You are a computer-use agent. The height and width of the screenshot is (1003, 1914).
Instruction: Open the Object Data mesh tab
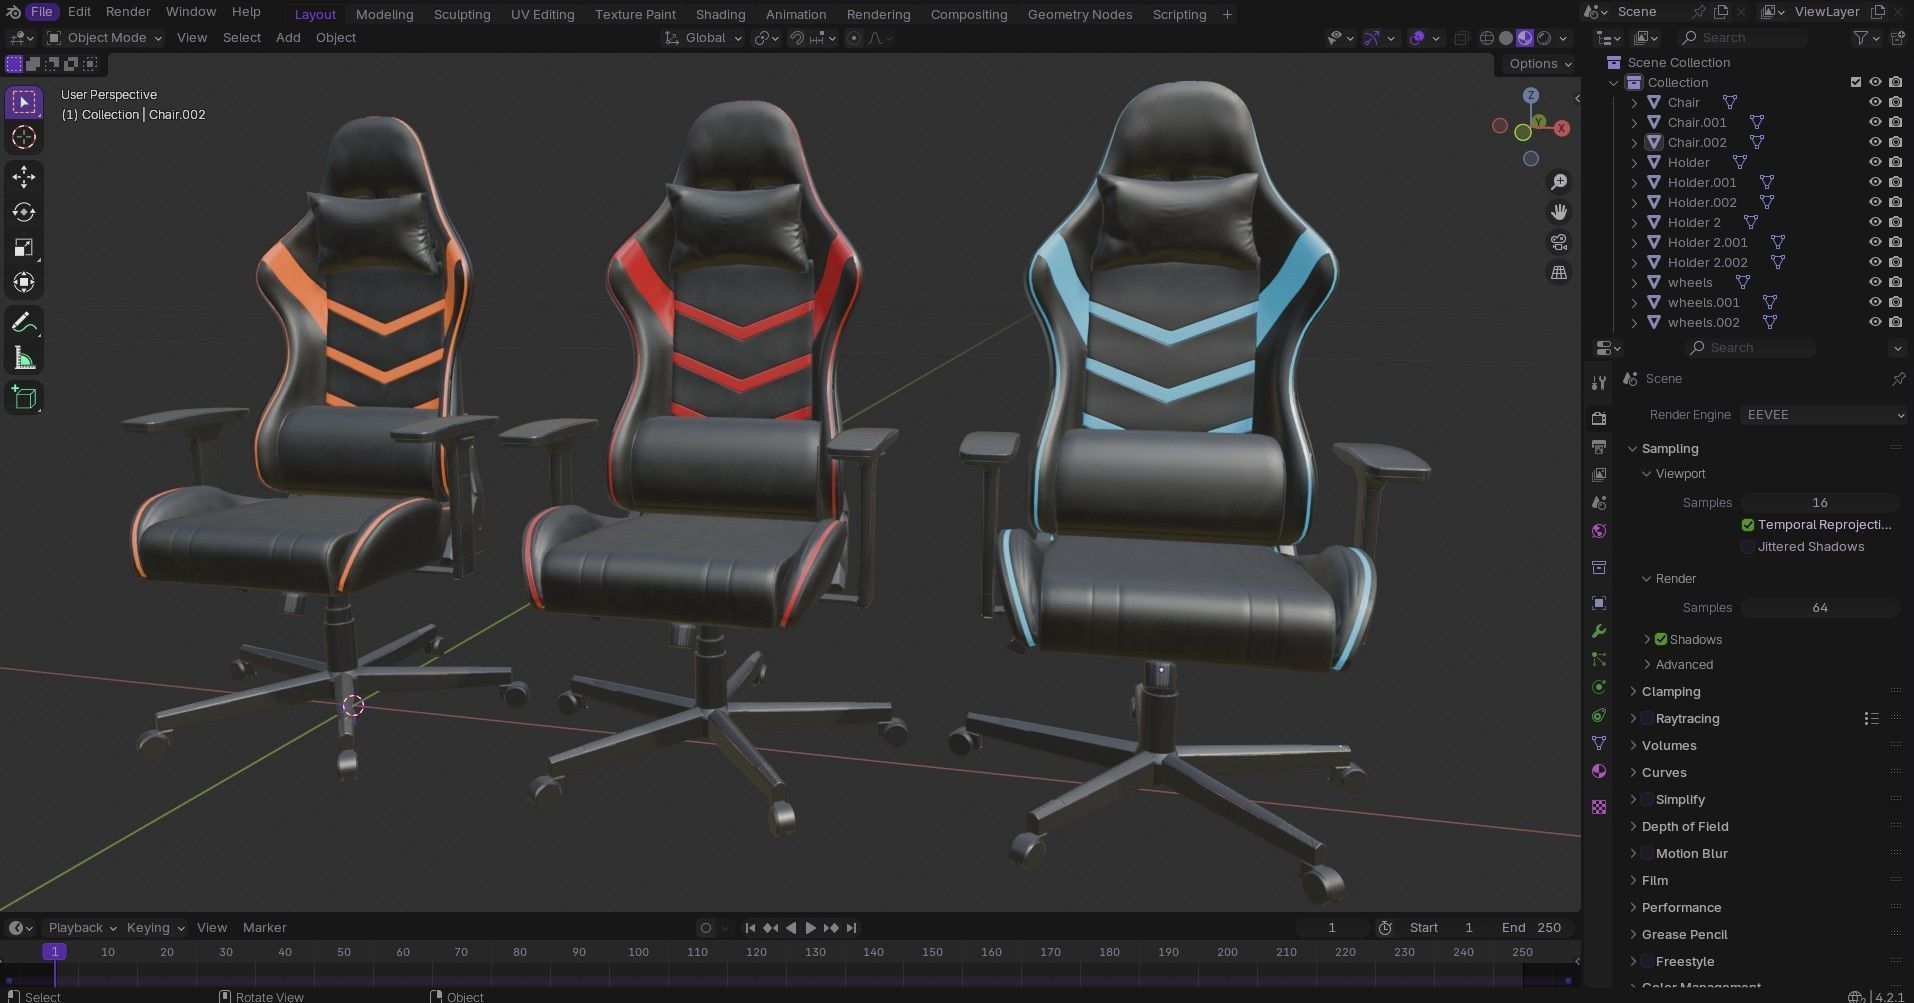1599,743
